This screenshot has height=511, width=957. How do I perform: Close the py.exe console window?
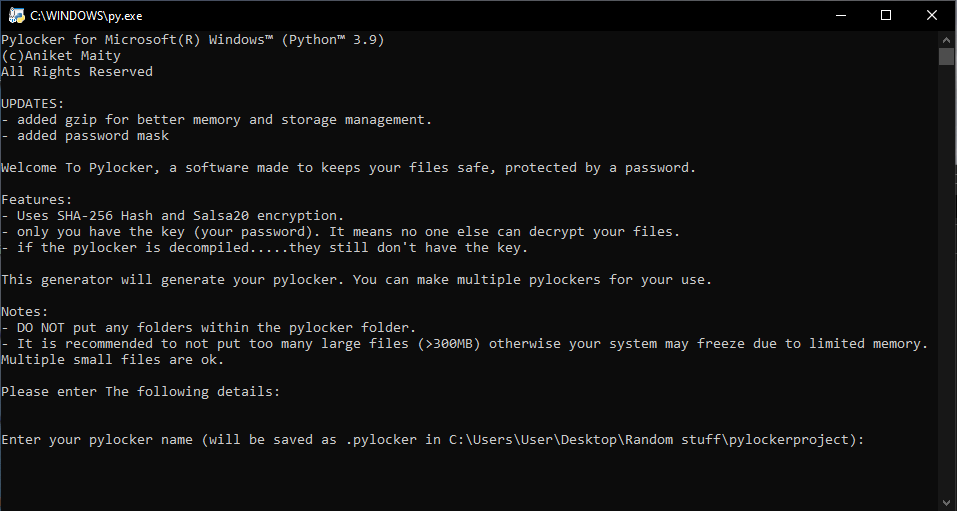click(932, 15)
